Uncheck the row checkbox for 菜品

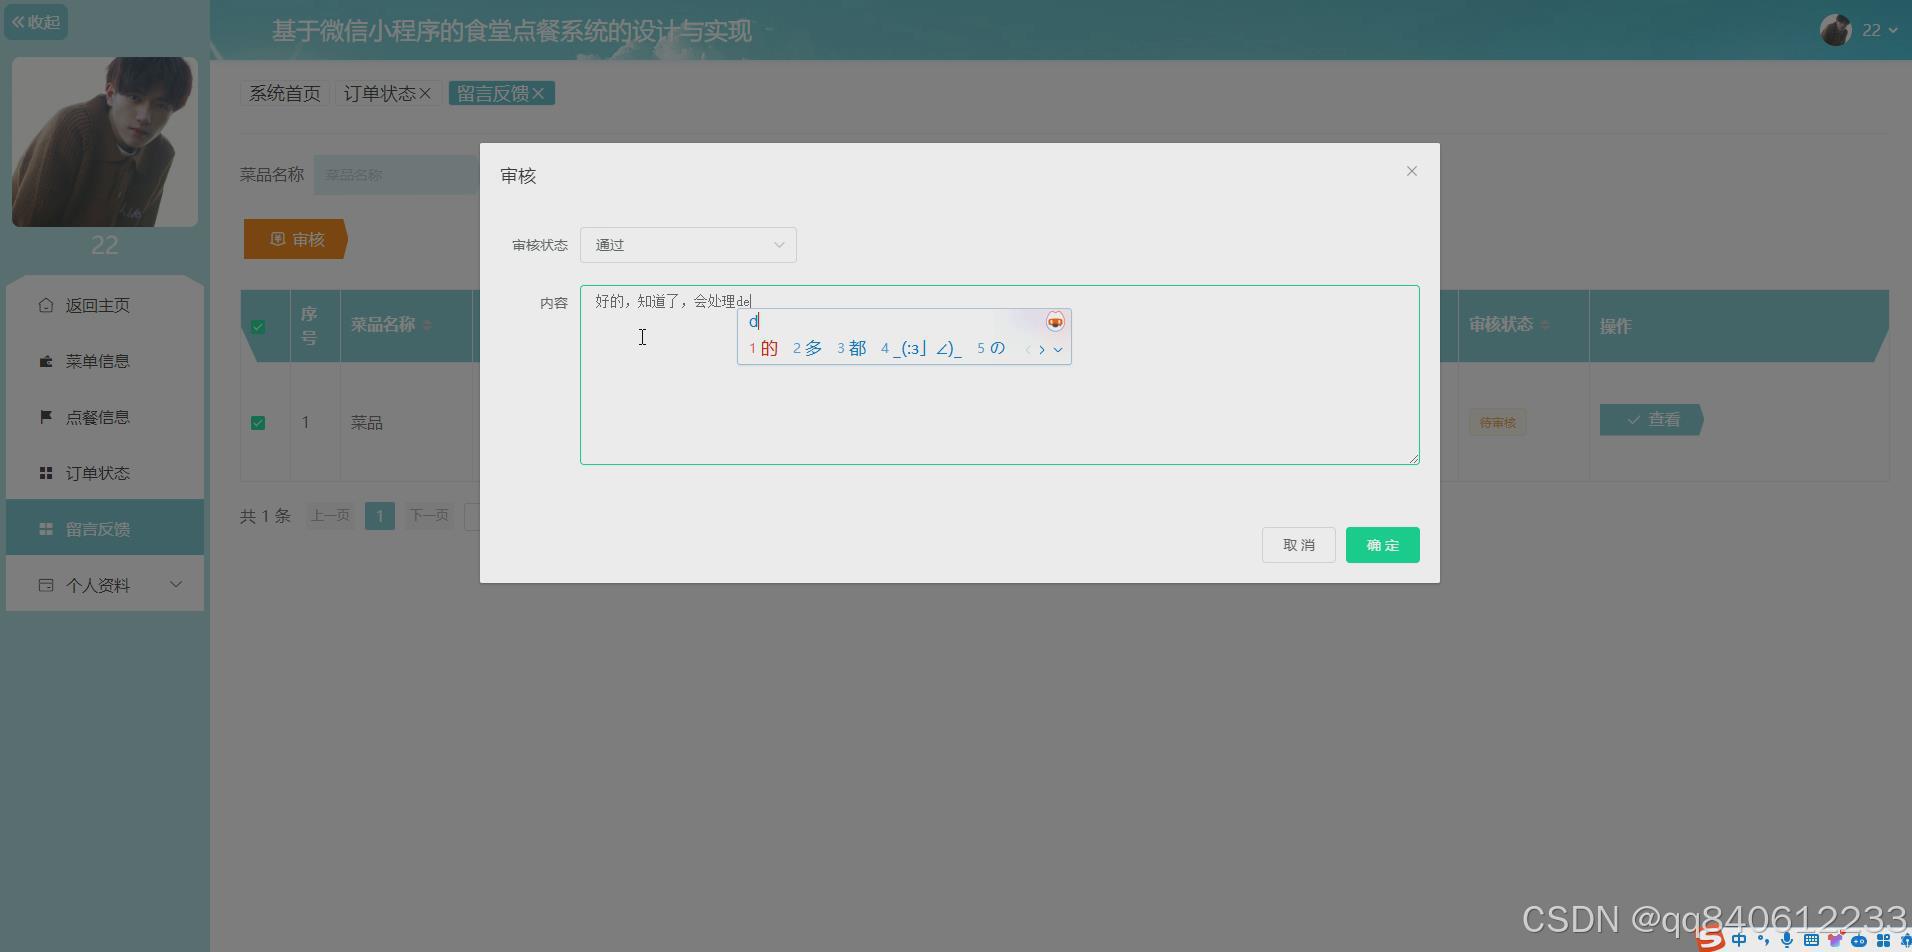(259, 422)
